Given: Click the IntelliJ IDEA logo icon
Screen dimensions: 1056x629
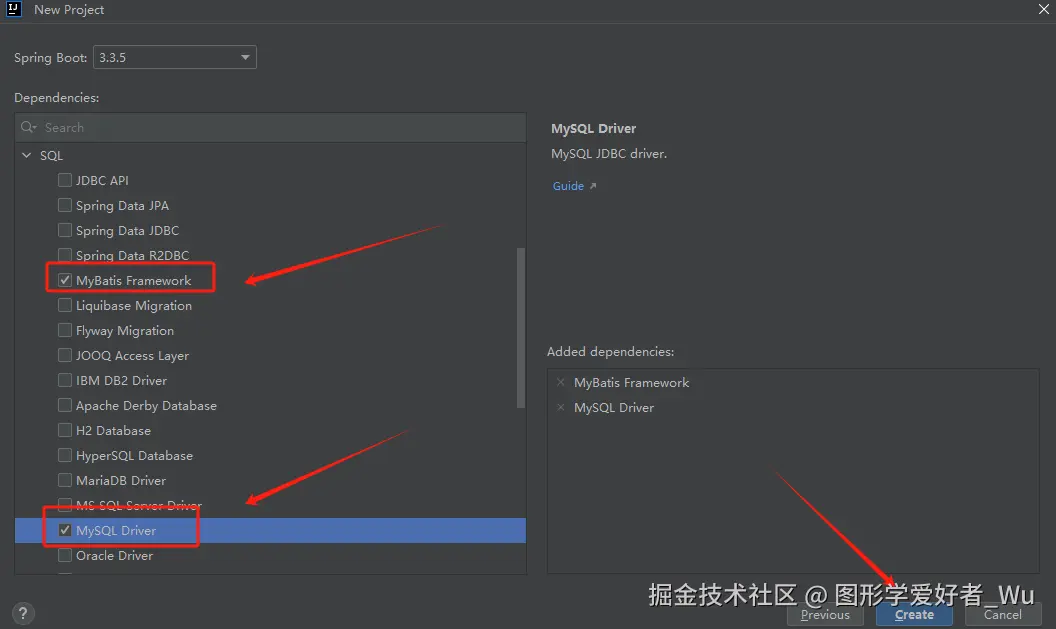Looking at the screenshot, I should coord(13,9).
